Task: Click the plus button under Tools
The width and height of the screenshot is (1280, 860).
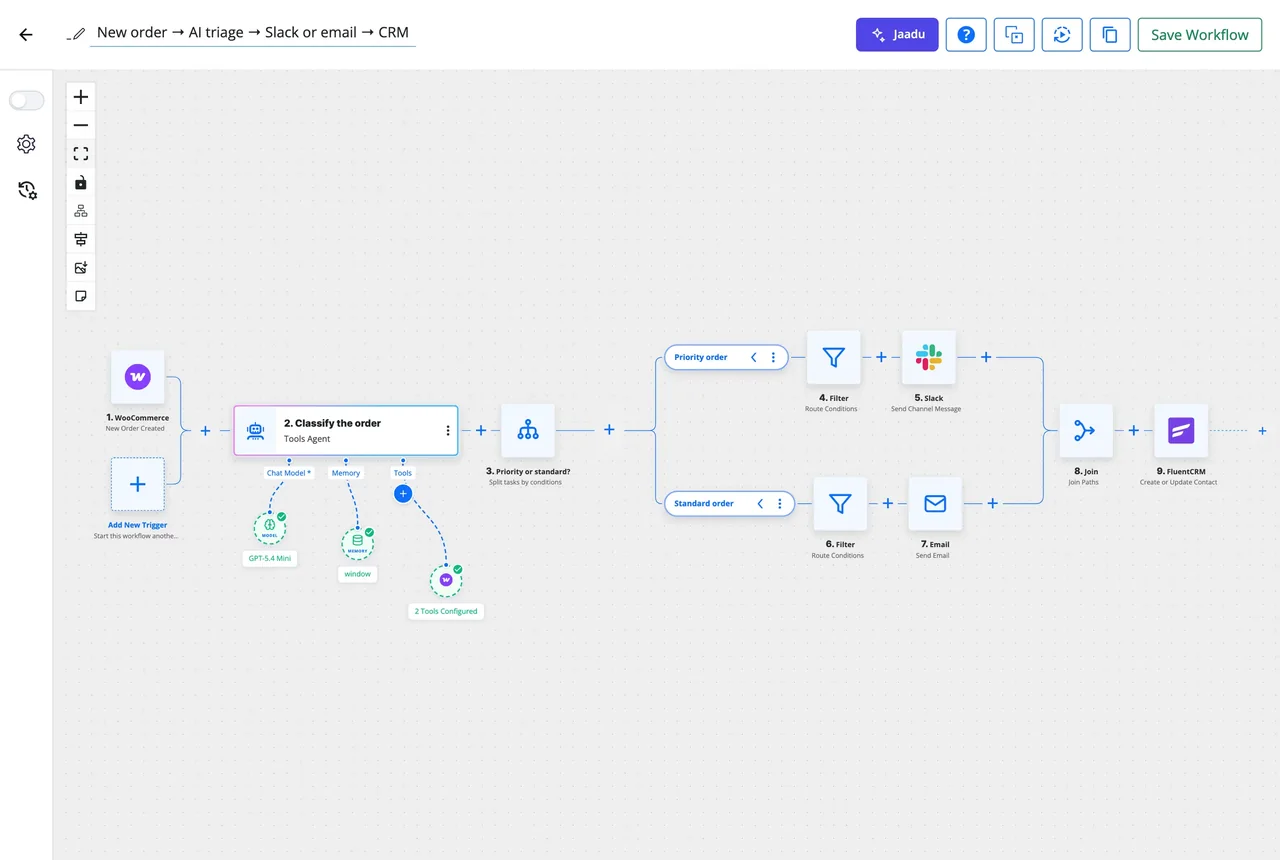Action: pyautogui.click(x=402, y=493)
